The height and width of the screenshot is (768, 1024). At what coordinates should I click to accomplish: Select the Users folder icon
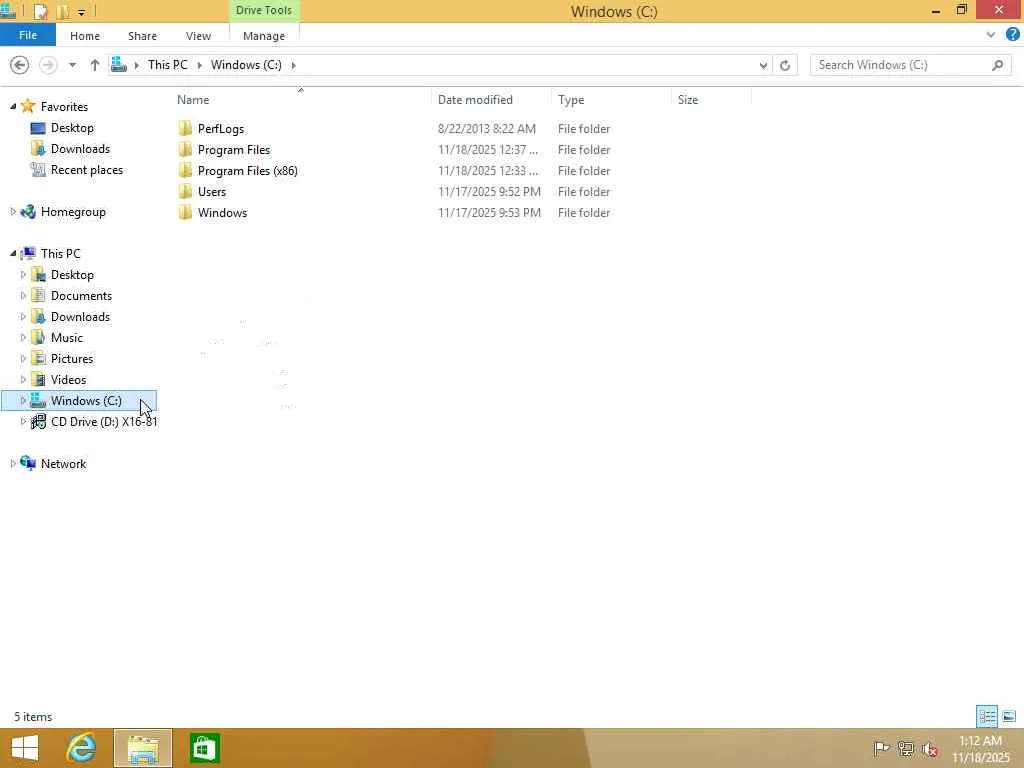point(185,191)
